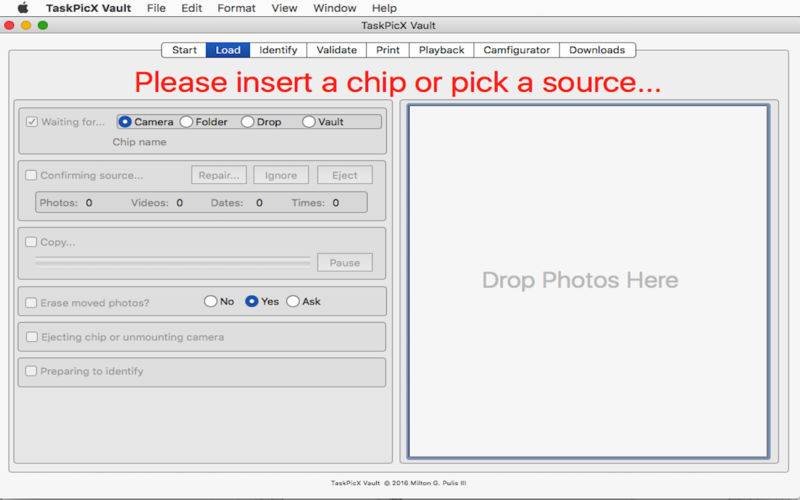Switch to the Start tab
This screenshot has height=500, width=800.
tap(184, 50)
